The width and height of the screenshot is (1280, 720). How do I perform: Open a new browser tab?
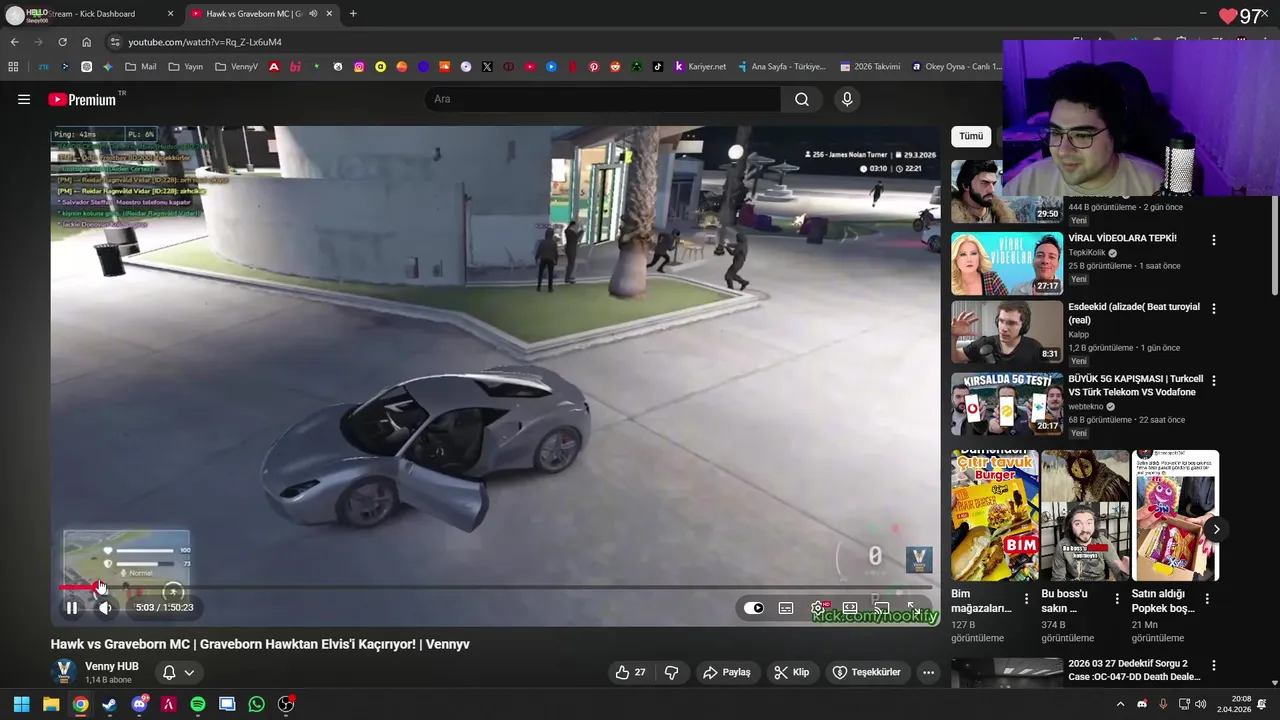353,14
